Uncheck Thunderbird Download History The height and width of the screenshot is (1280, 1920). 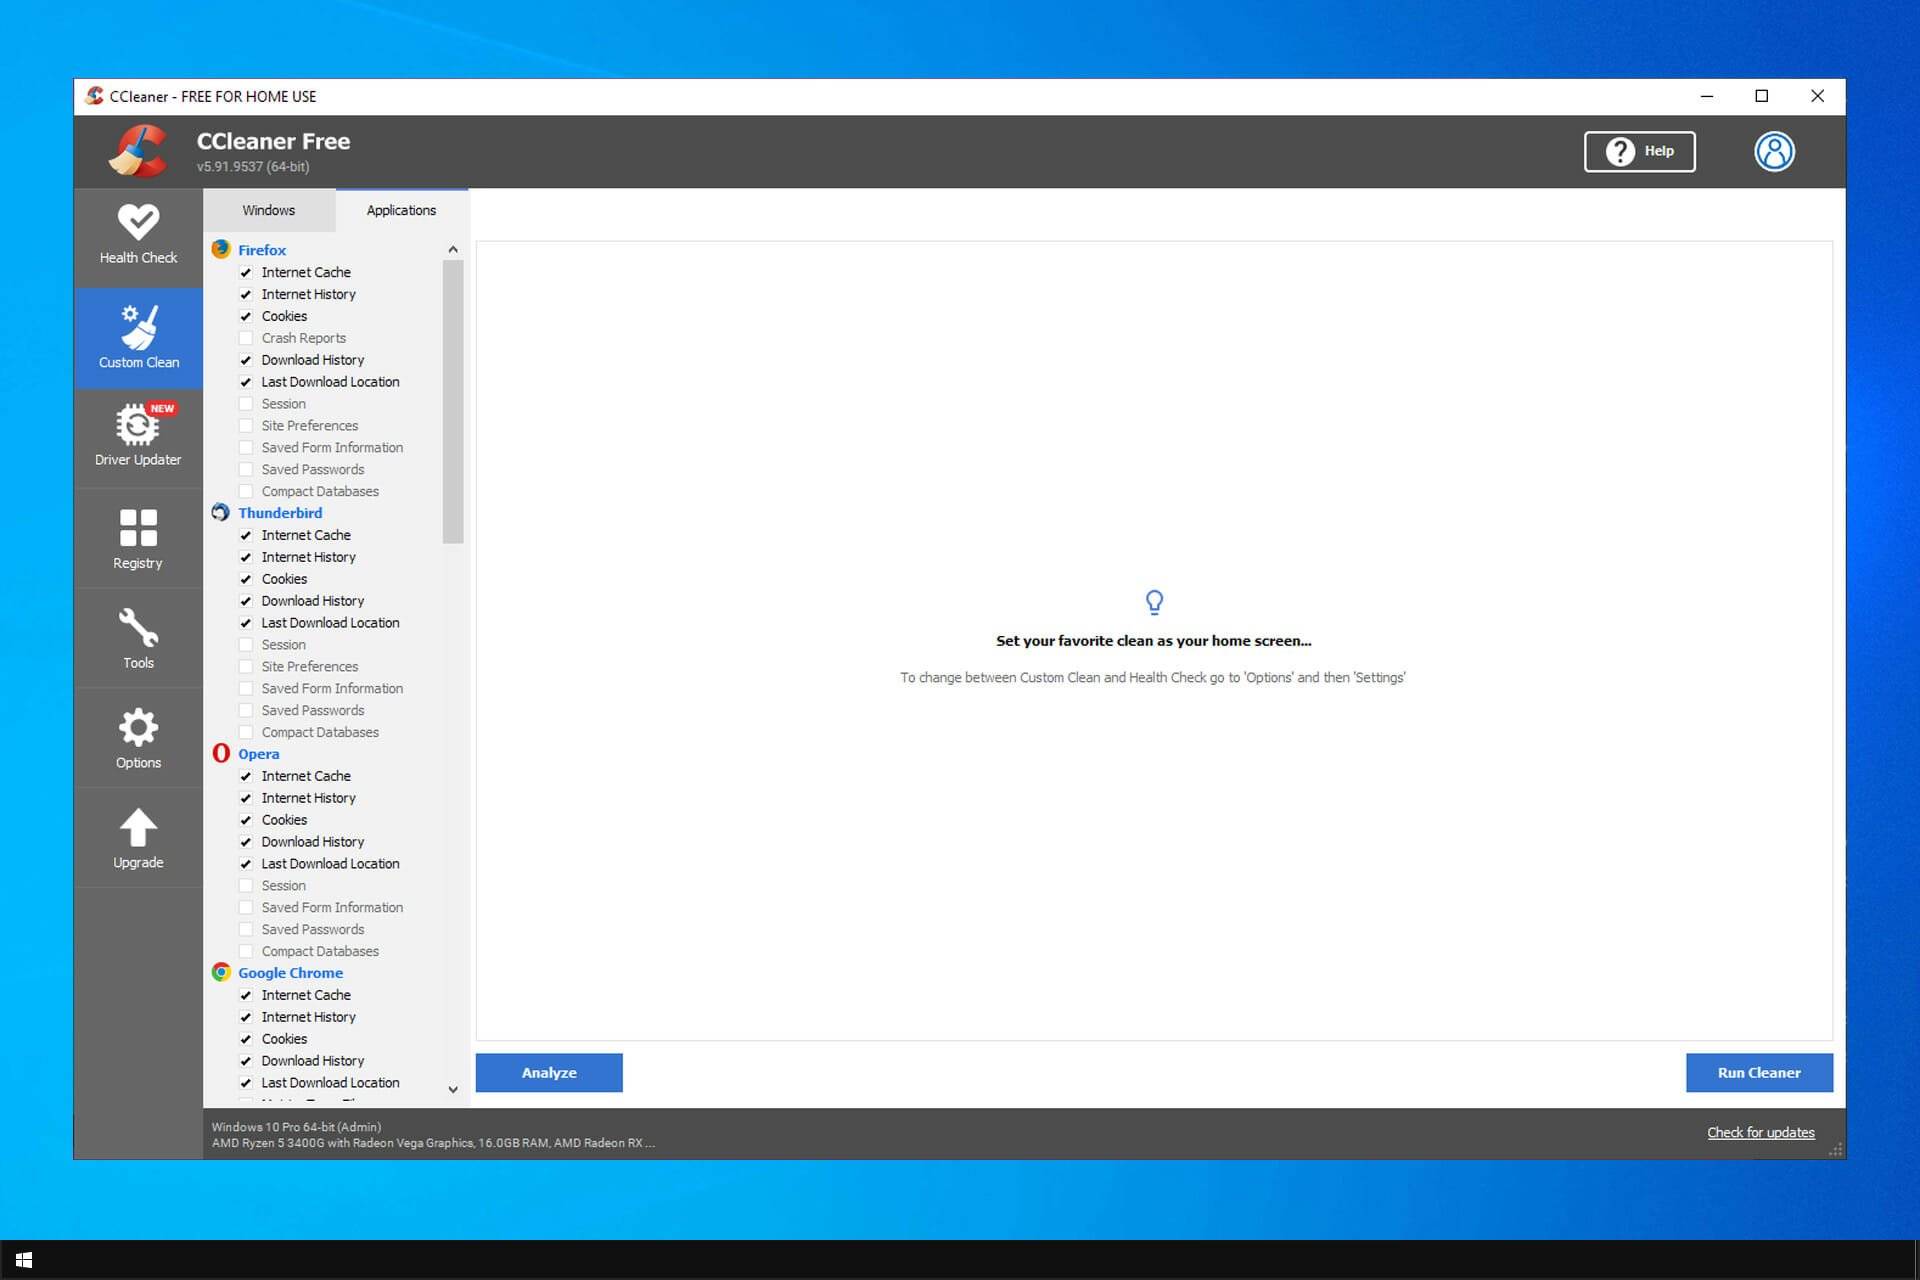[246, 601]
